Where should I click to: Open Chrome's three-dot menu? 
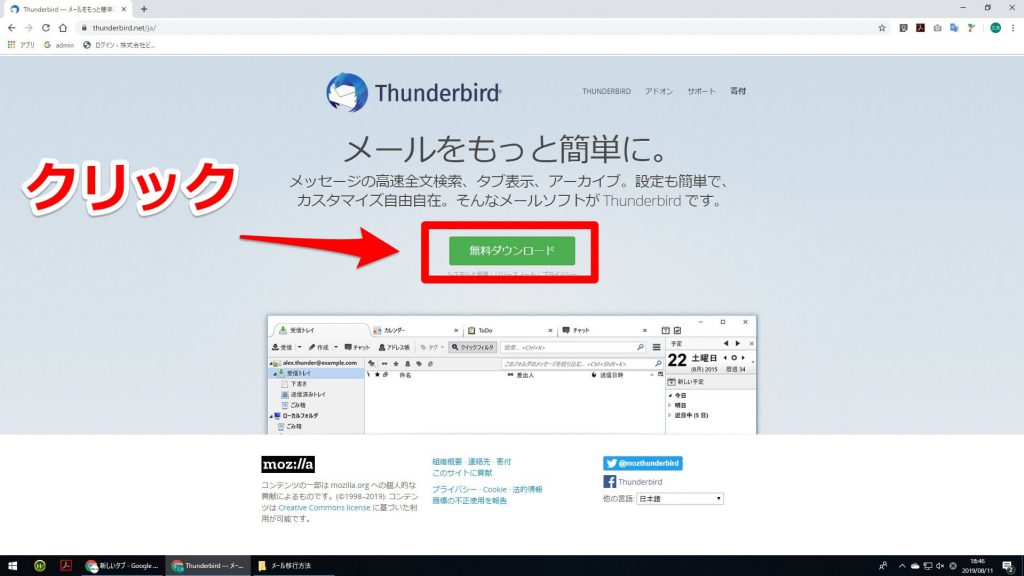1013,27
